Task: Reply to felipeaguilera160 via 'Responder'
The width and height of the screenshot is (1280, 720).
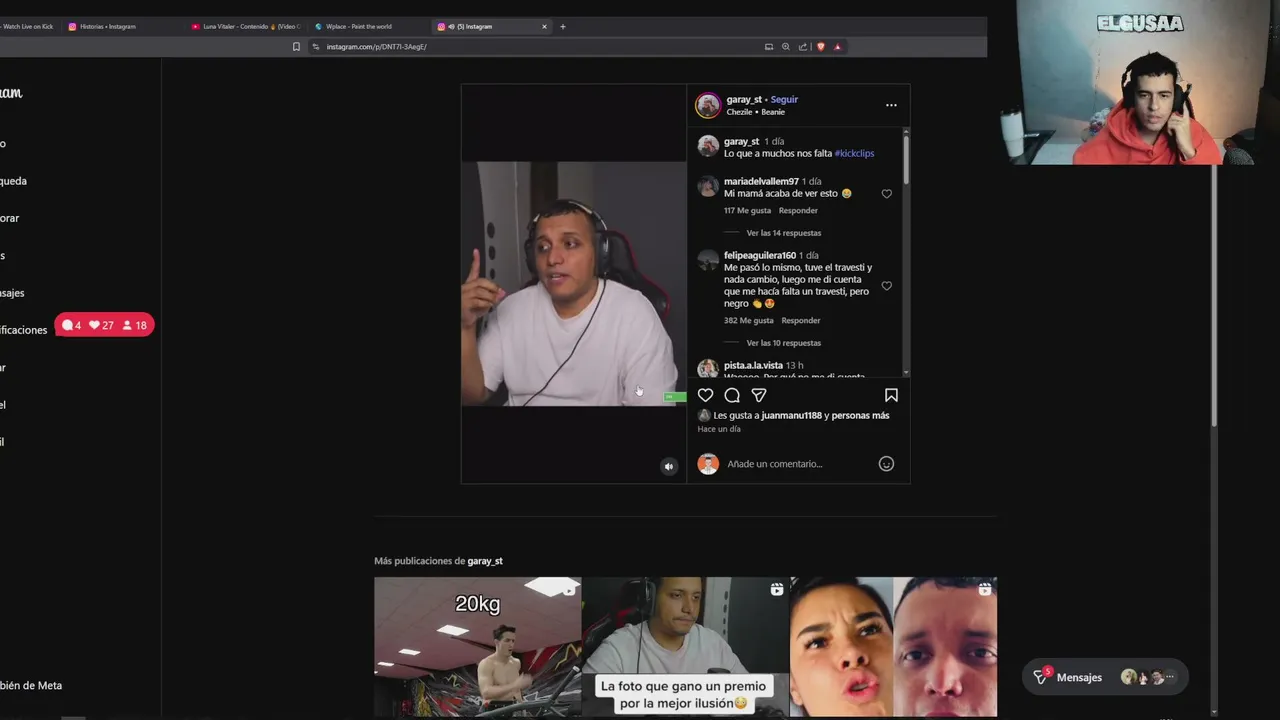Action: point(801,321)
